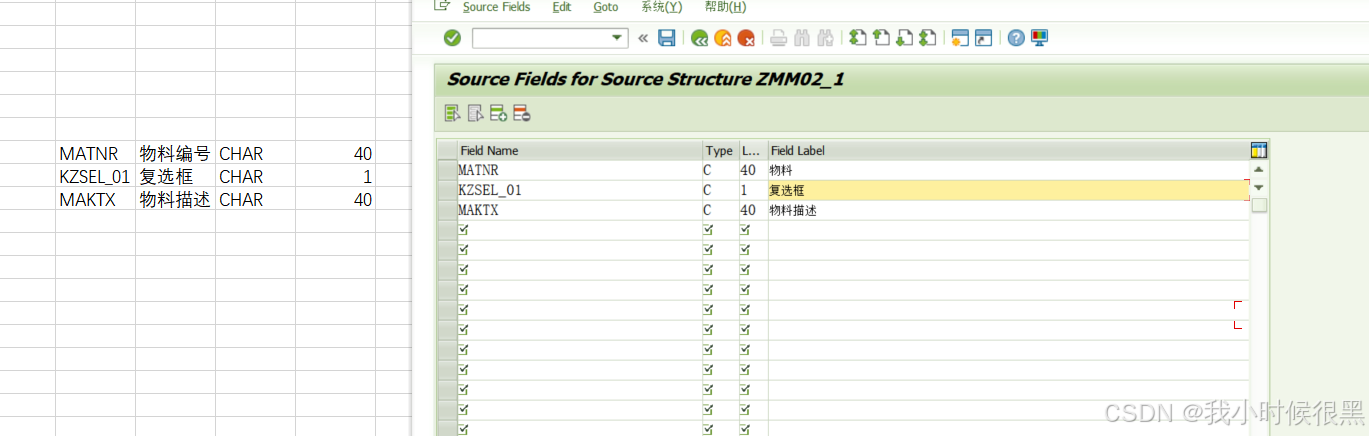Image resolution: width=1369 pixels, height=436 pixels.
Task: Click the Field Label column header
Action: (1008, 151)
